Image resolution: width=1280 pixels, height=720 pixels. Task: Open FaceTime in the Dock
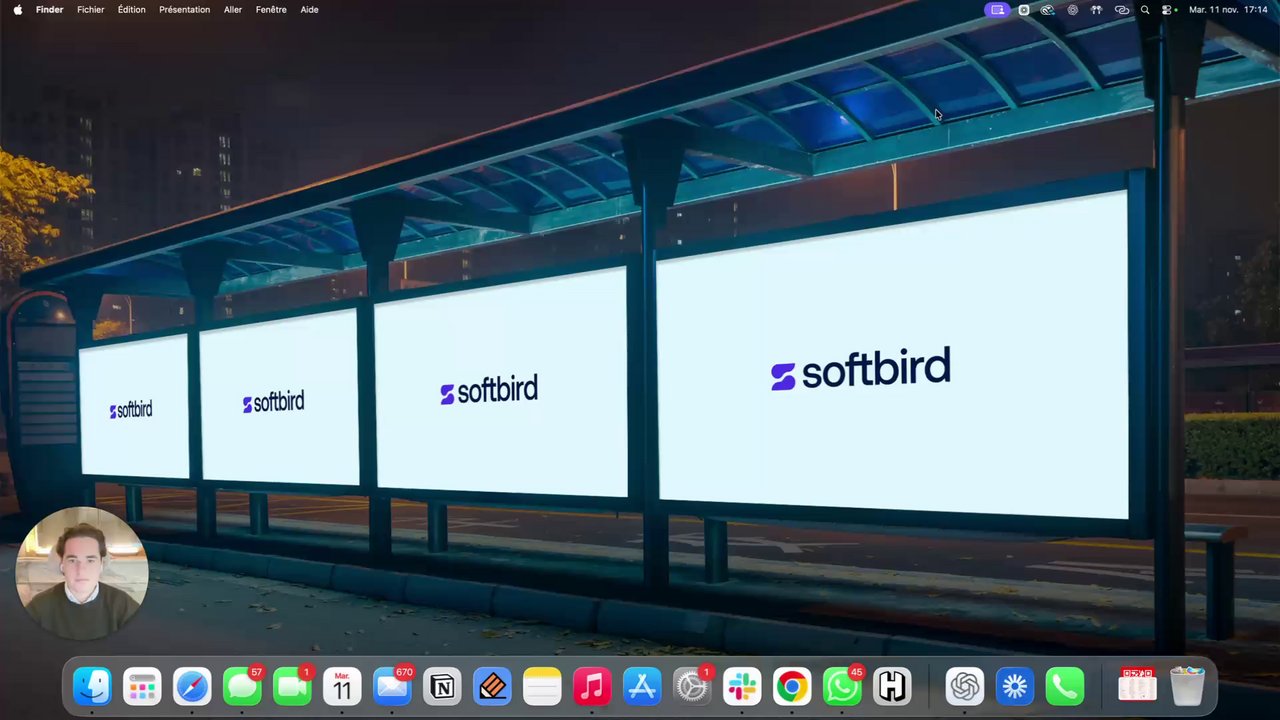coord(292,686)
